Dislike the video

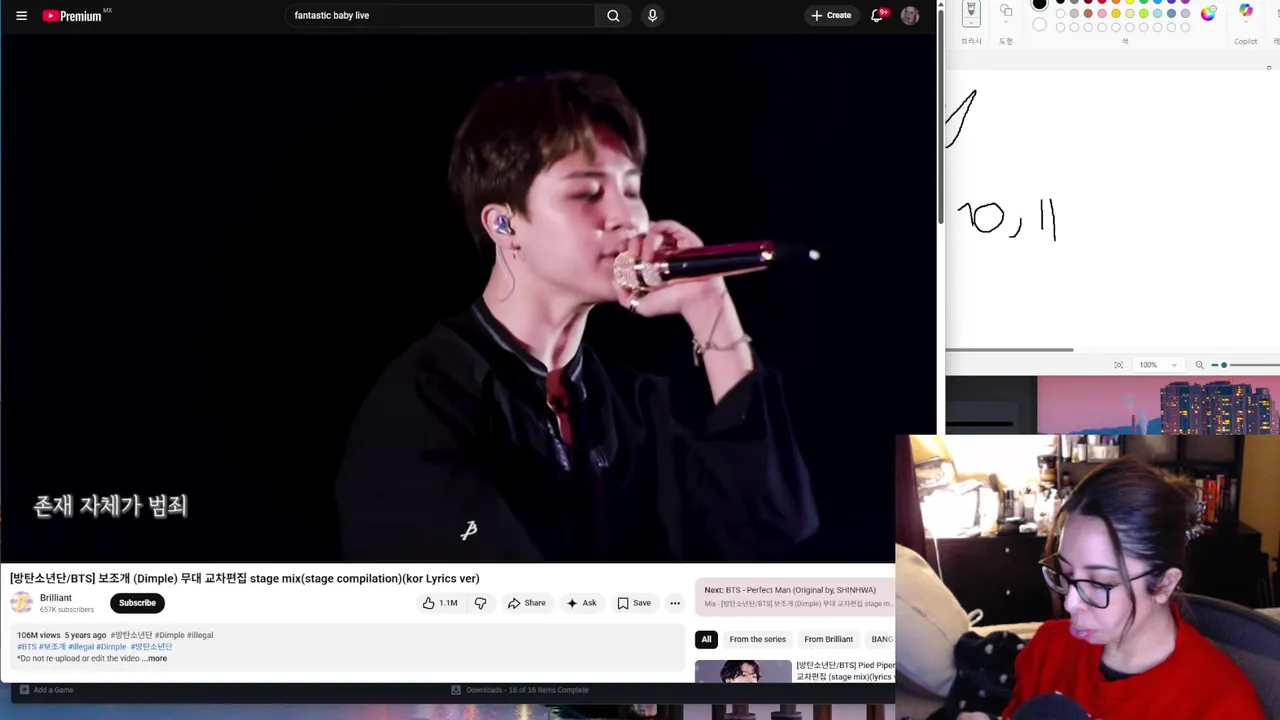(480, 603)
